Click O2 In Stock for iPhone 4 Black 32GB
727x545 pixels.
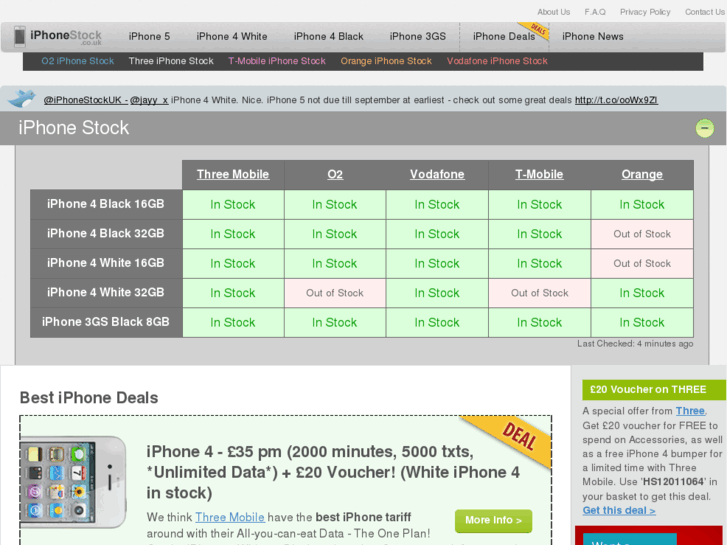point(335,234)
